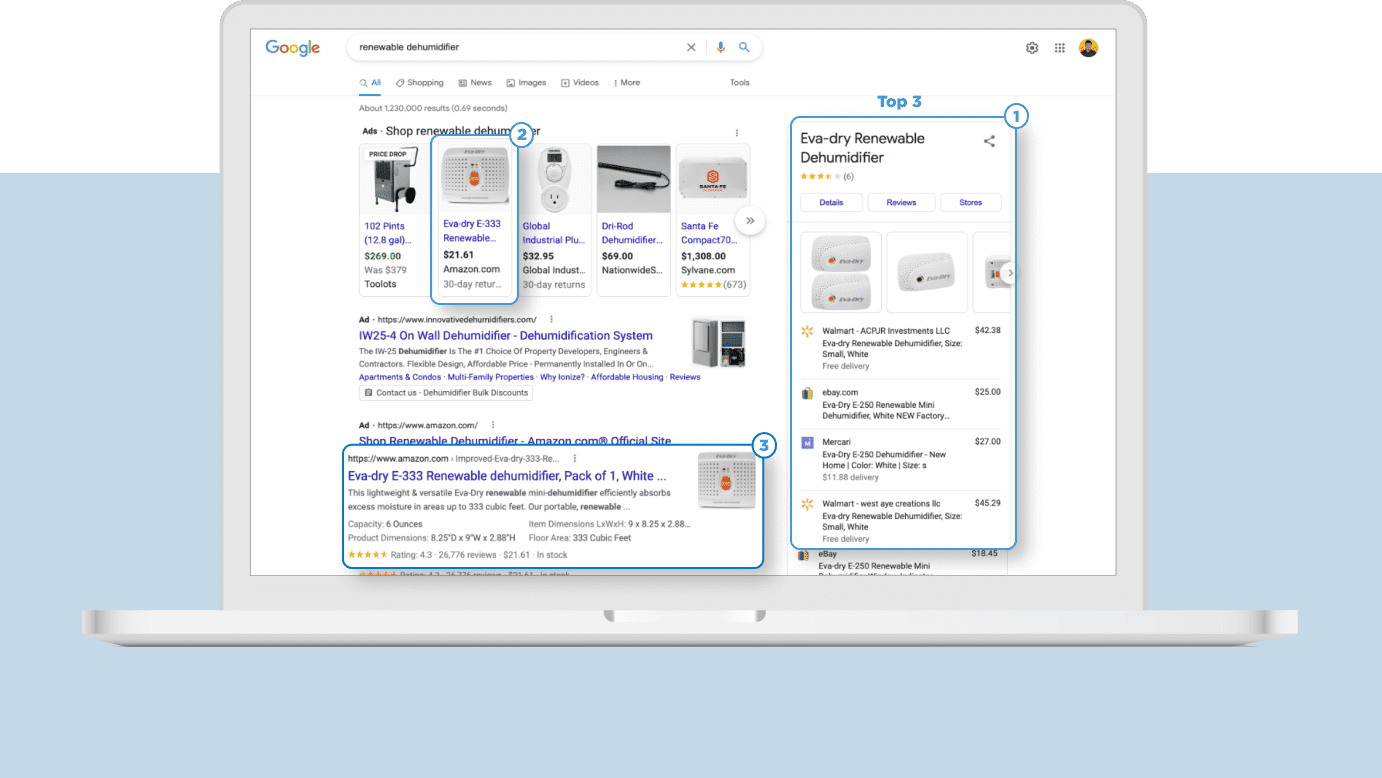Open Mercari Eva-Dry E-250 $27.00 listing
This screenshot has height=778, width=1382.
[x=901, y=459]
